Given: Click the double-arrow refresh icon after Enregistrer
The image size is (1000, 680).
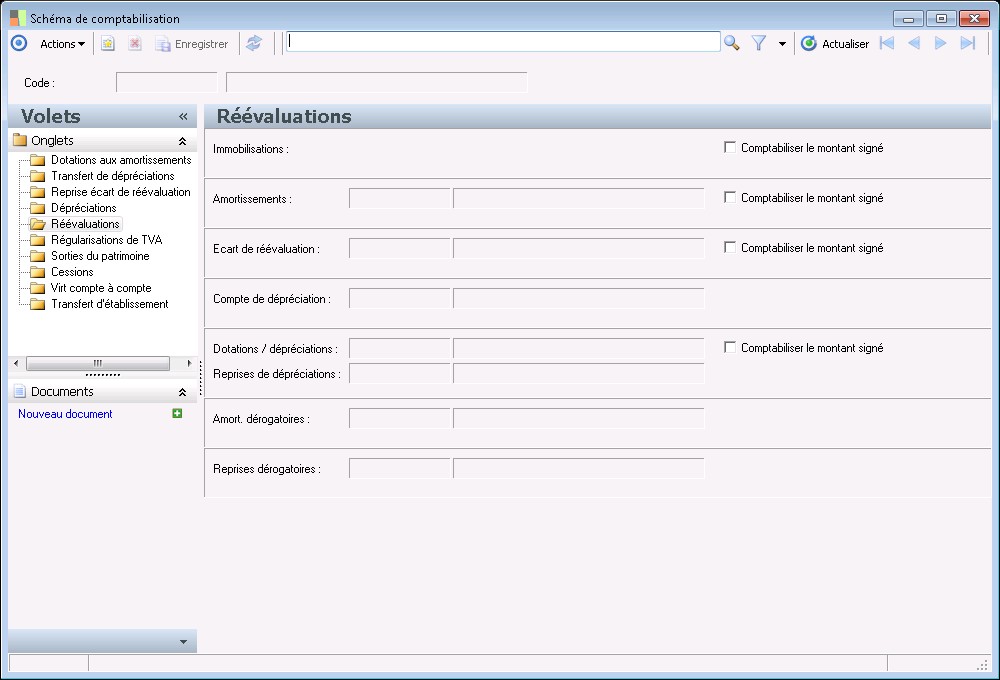Looking at the screenshot, I should click(x=254, y=43).
